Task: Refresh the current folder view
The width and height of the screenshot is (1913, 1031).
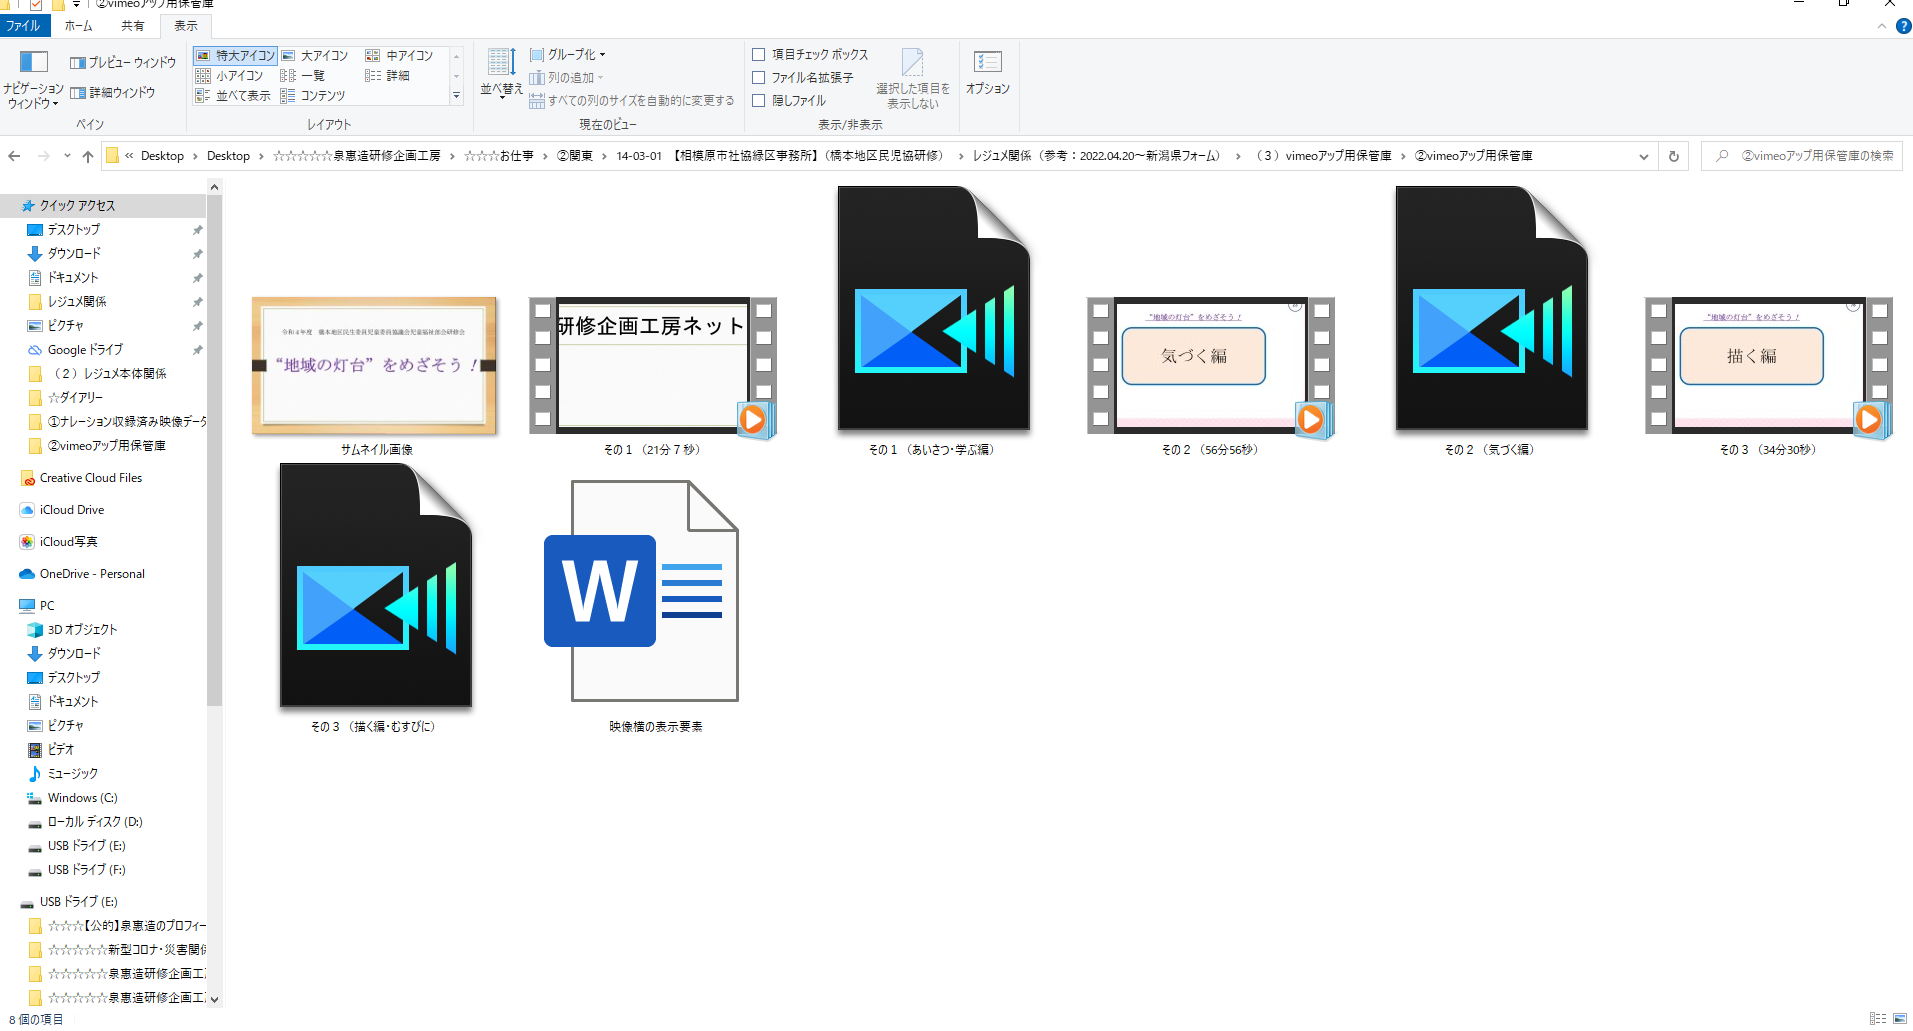Action: [1673, 156]
